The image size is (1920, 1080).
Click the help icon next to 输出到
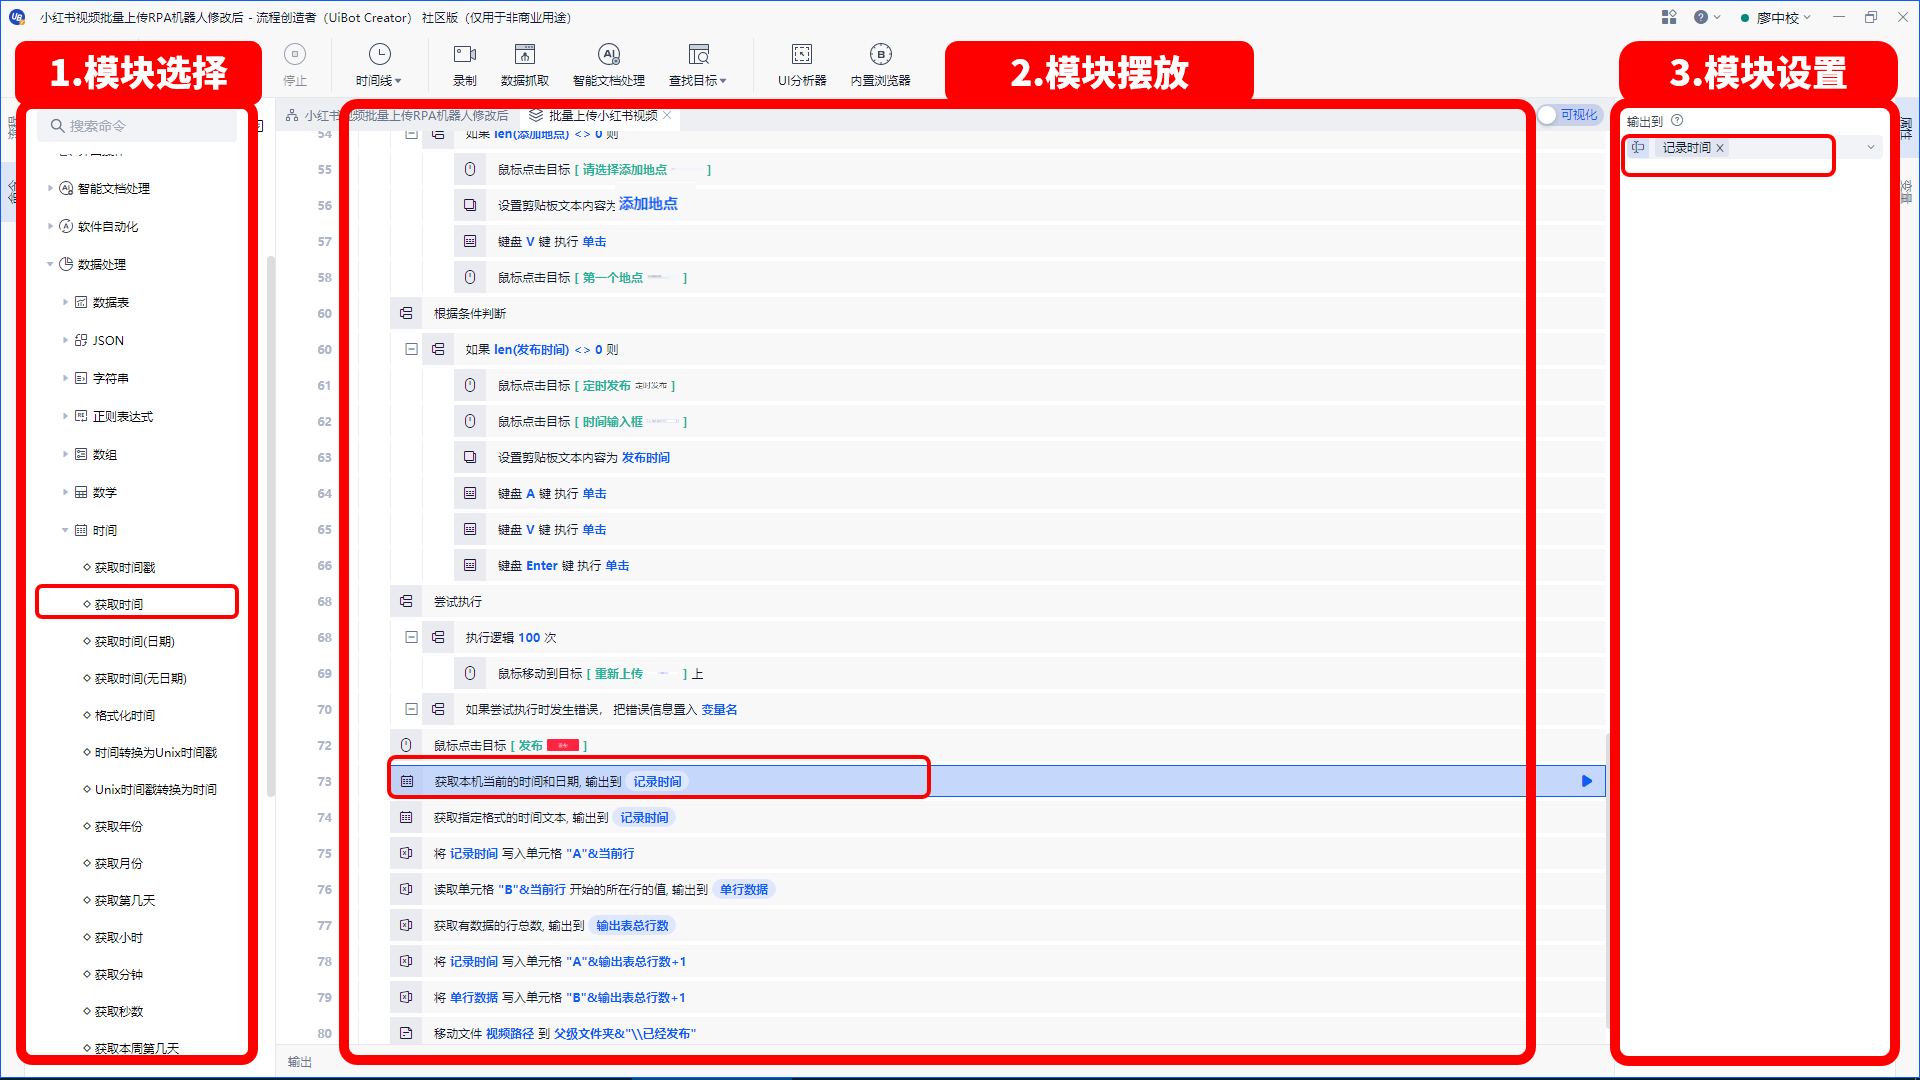[x=1677, y=120]
